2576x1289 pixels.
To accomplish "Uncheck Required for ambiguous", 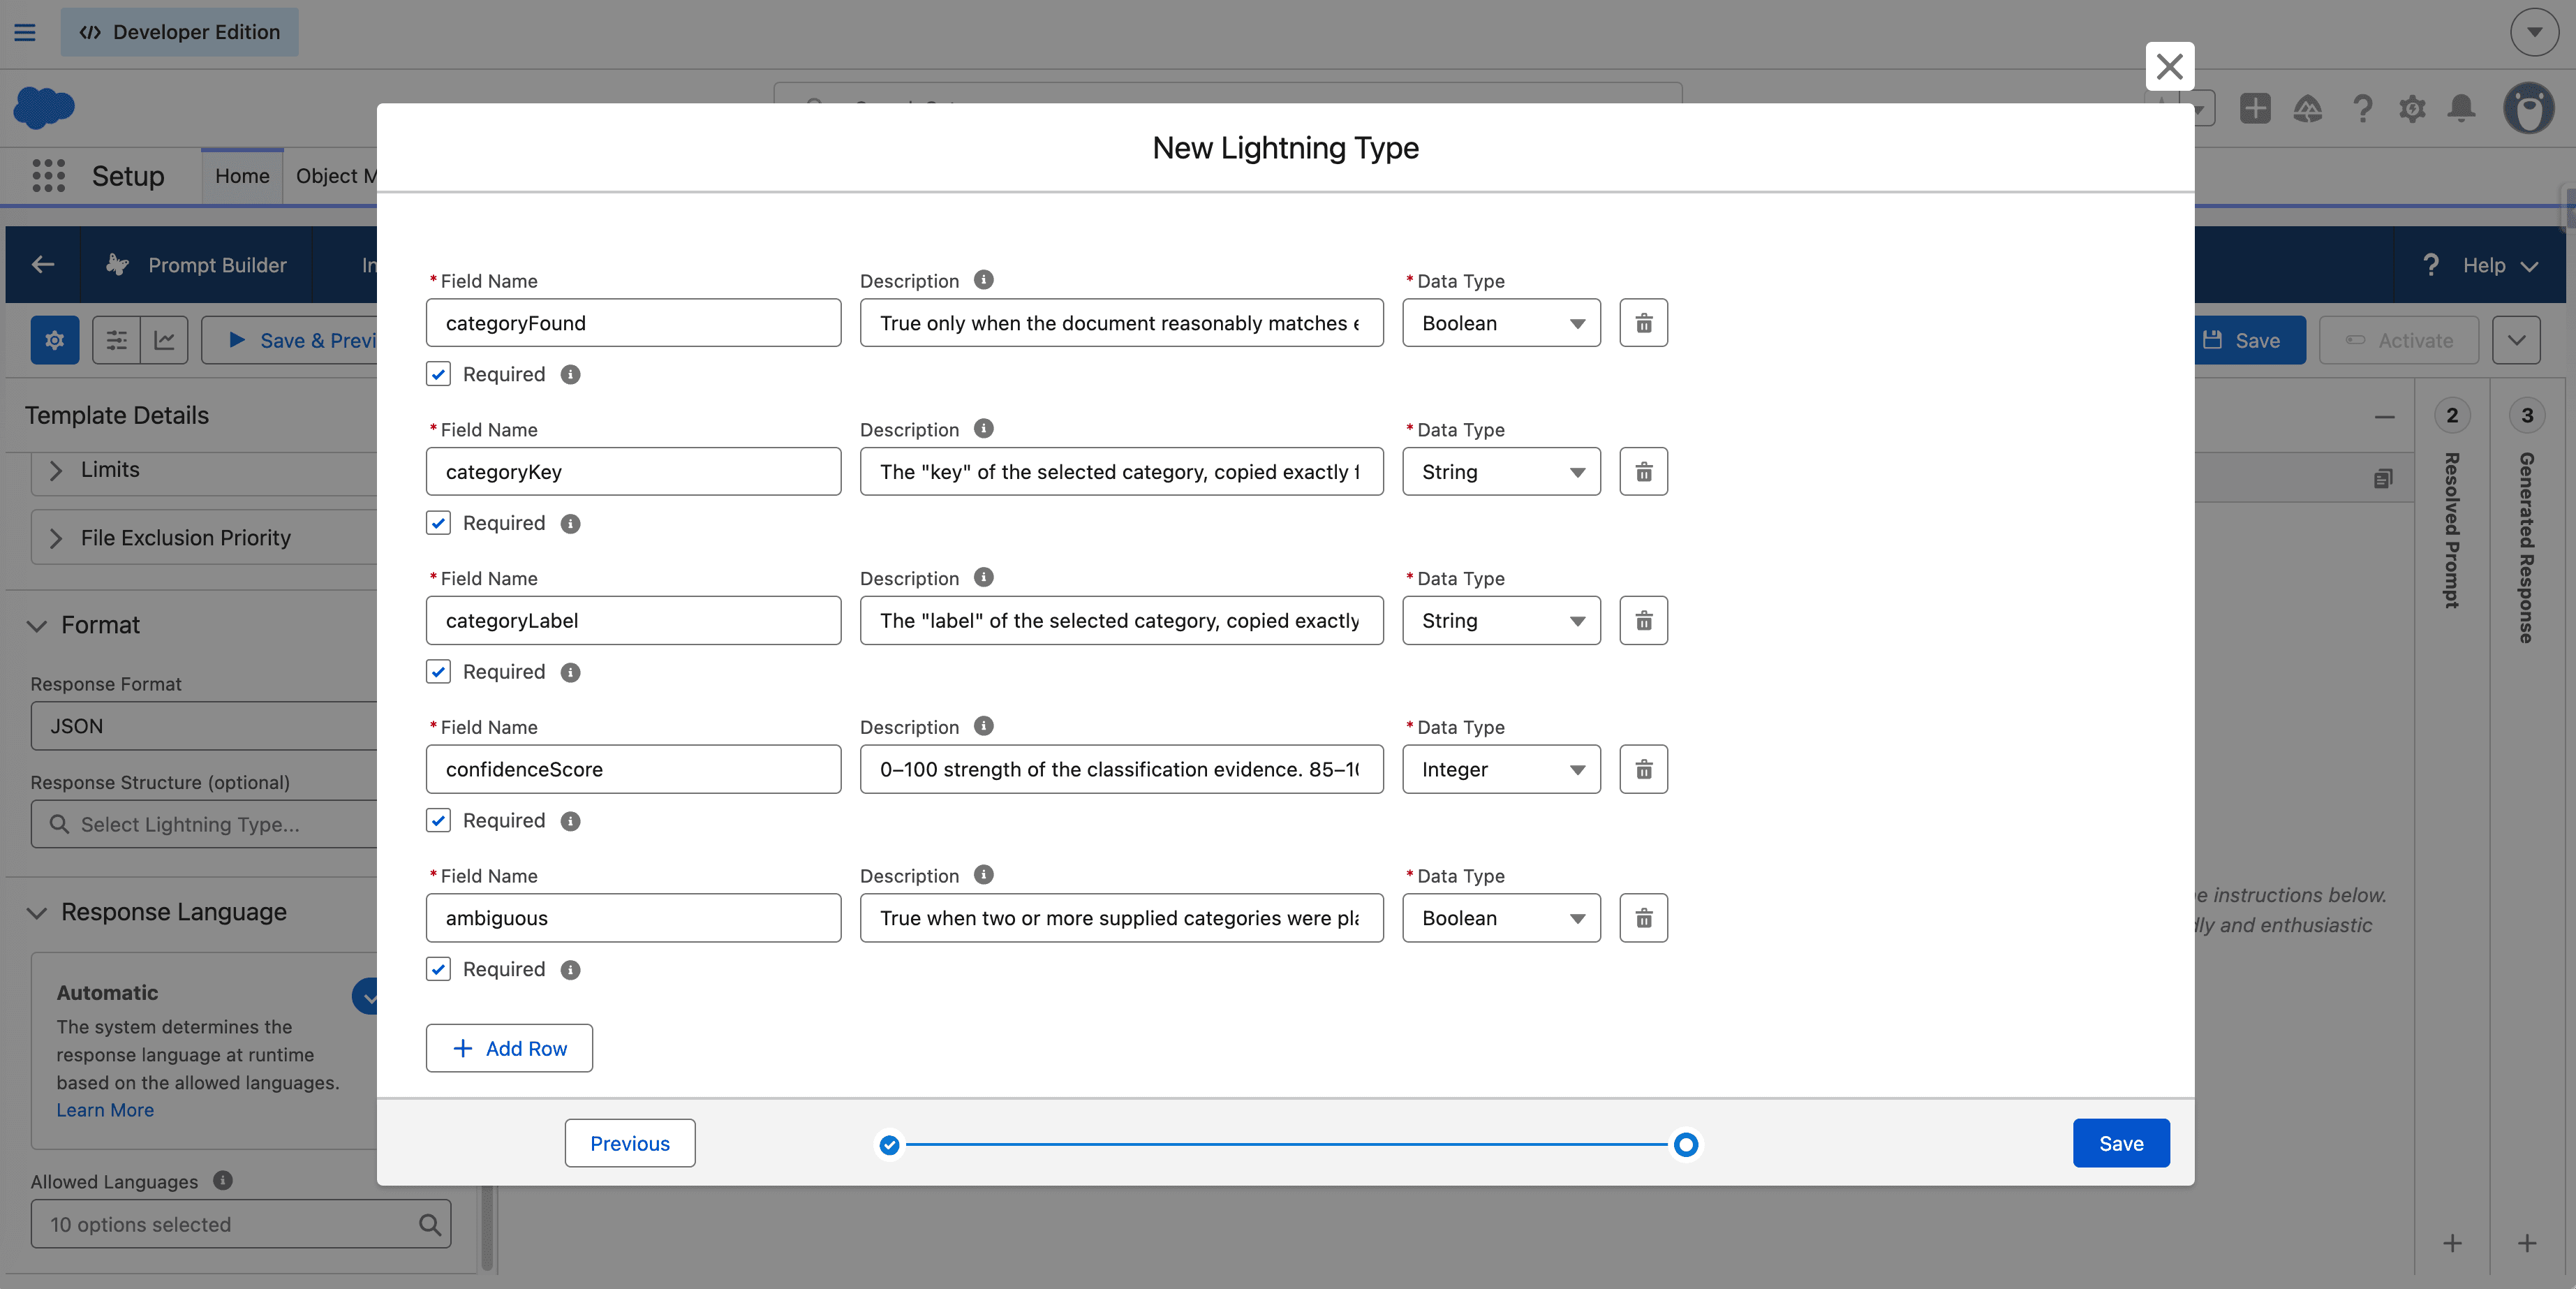I will tap(438, 969).
